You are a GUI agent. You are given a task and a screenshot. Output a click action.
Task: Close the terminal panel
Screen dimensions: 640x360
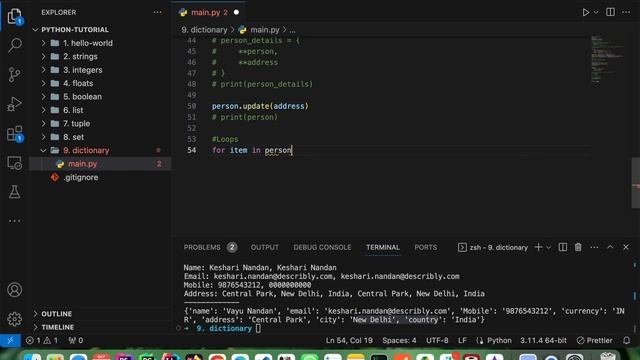pyautogui.click(x=626, y=247)
